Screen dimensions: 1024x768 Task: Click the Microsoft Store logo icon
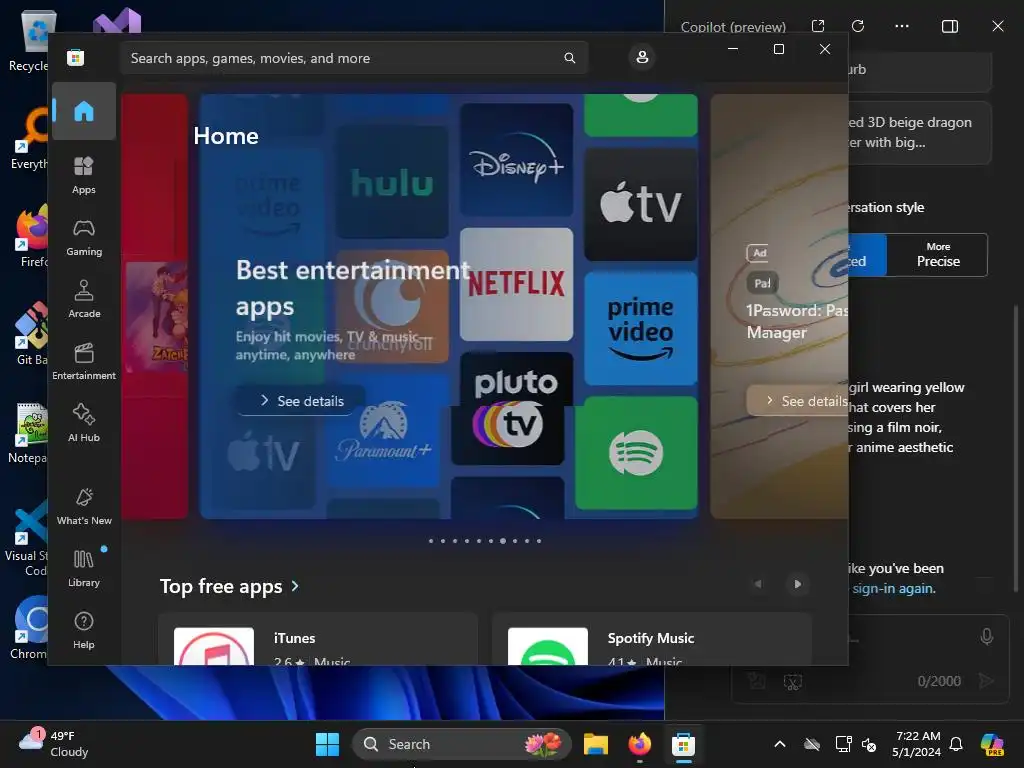(76, 58)
